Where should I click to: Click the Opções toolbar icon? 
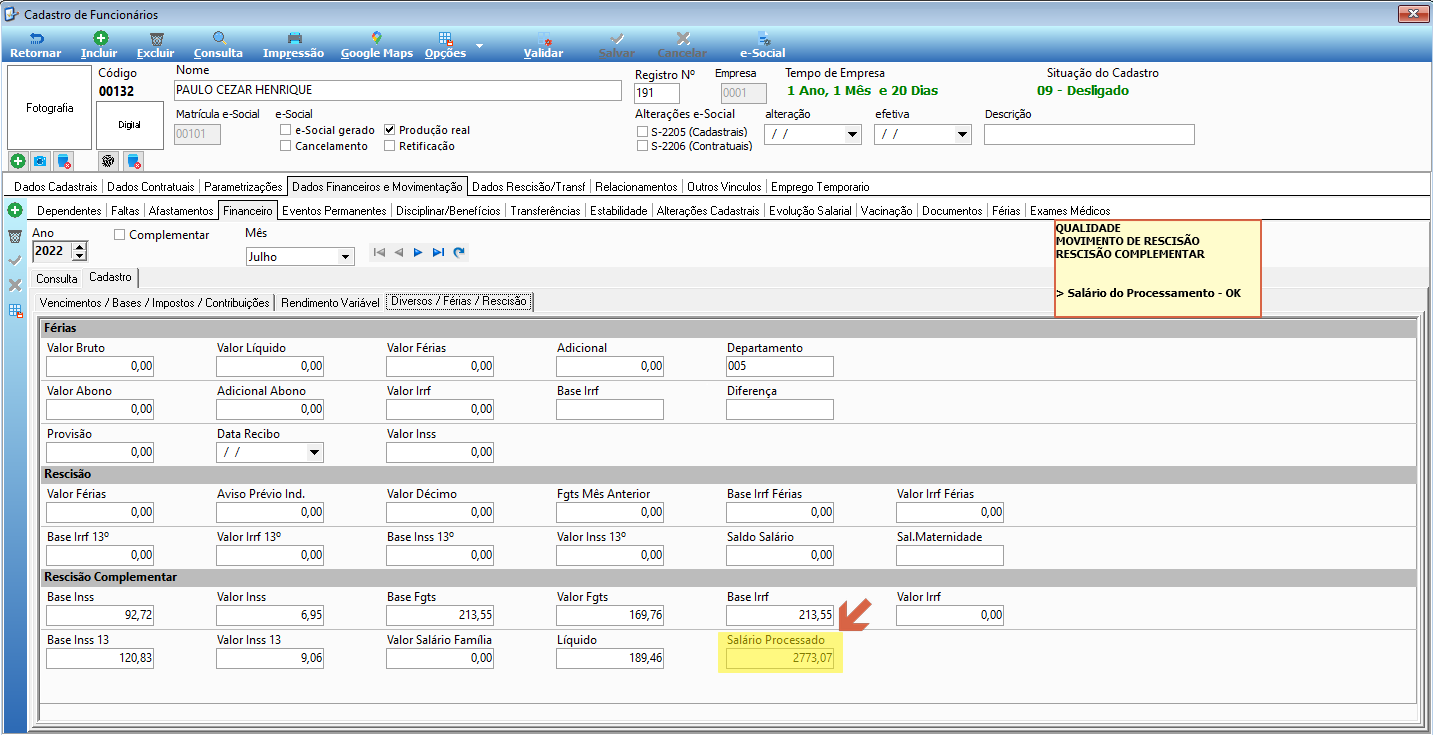[x=445, y=38]
